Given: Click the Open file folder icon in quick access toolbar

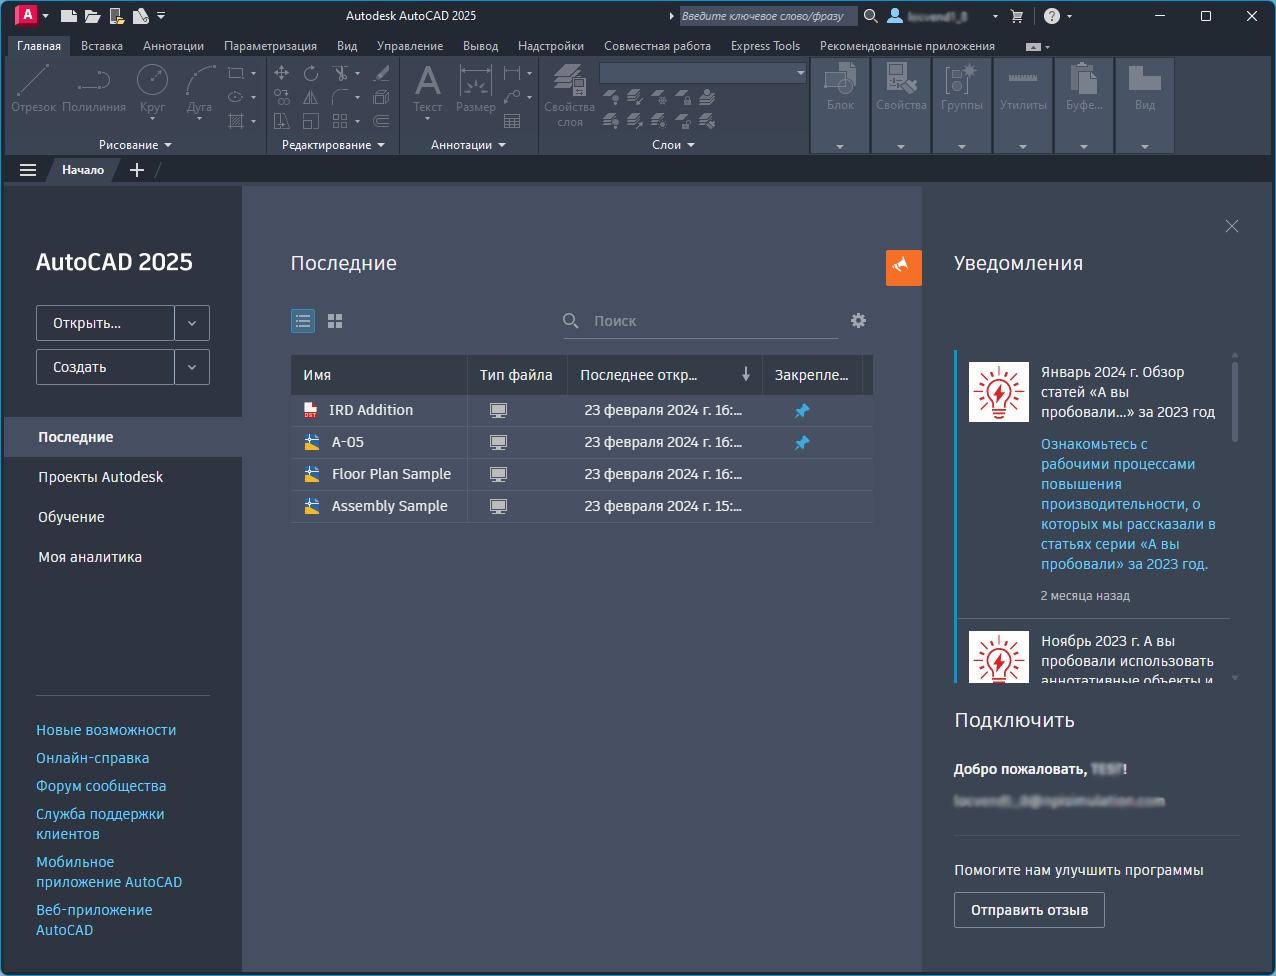Looking at the screenshot, I should pos(92,16).
